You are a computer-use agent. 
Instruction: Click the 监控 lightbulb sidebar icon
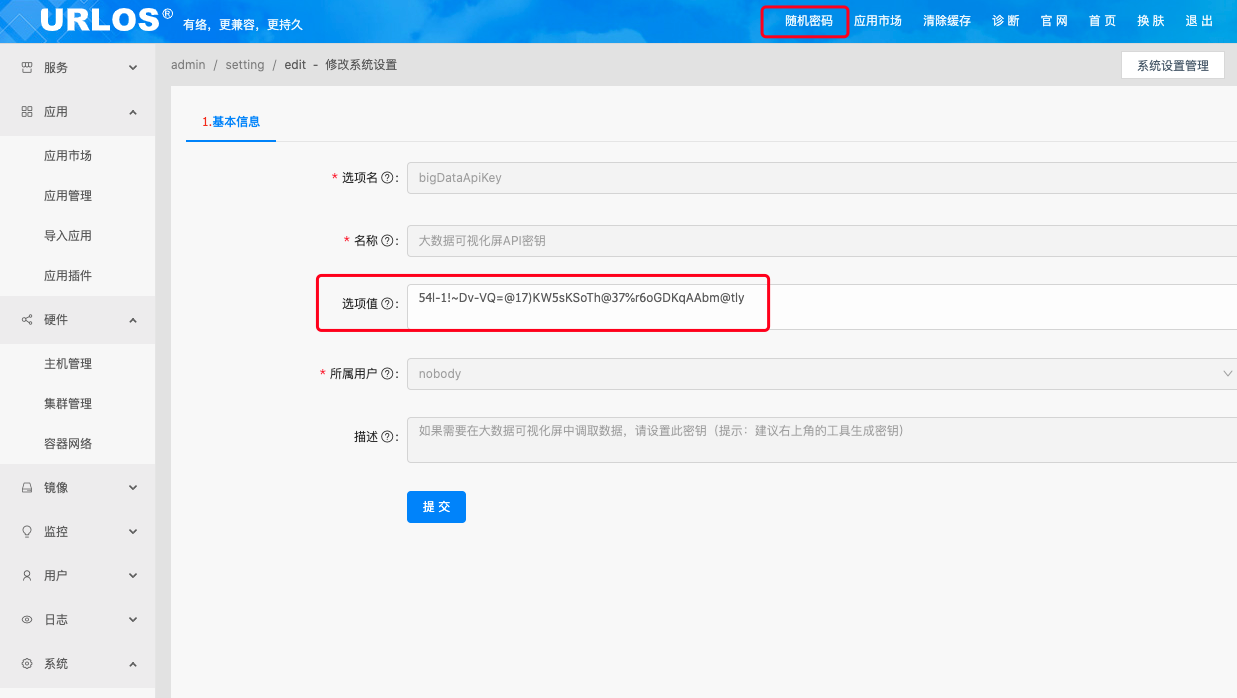(x=27, y=532)
